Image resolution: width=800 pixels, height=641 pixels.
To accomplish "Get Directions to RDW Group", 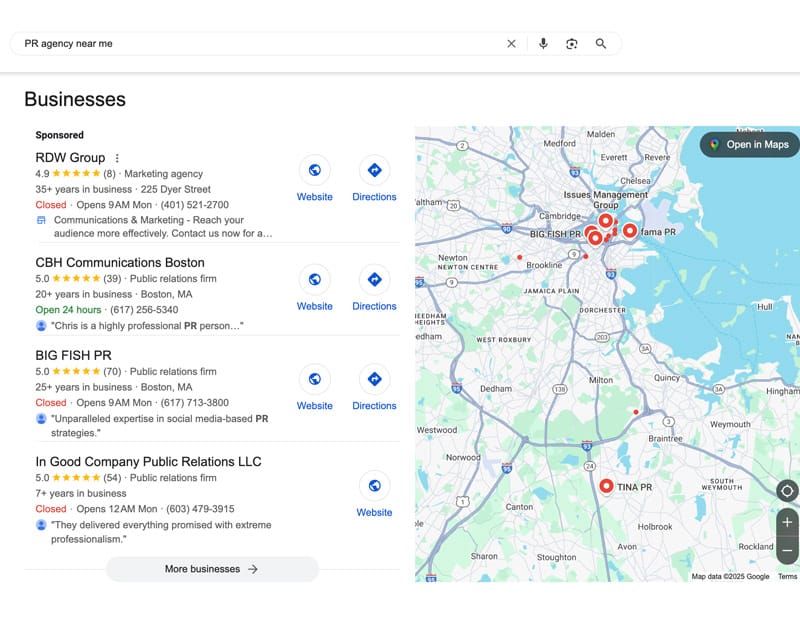I will 374,170.
